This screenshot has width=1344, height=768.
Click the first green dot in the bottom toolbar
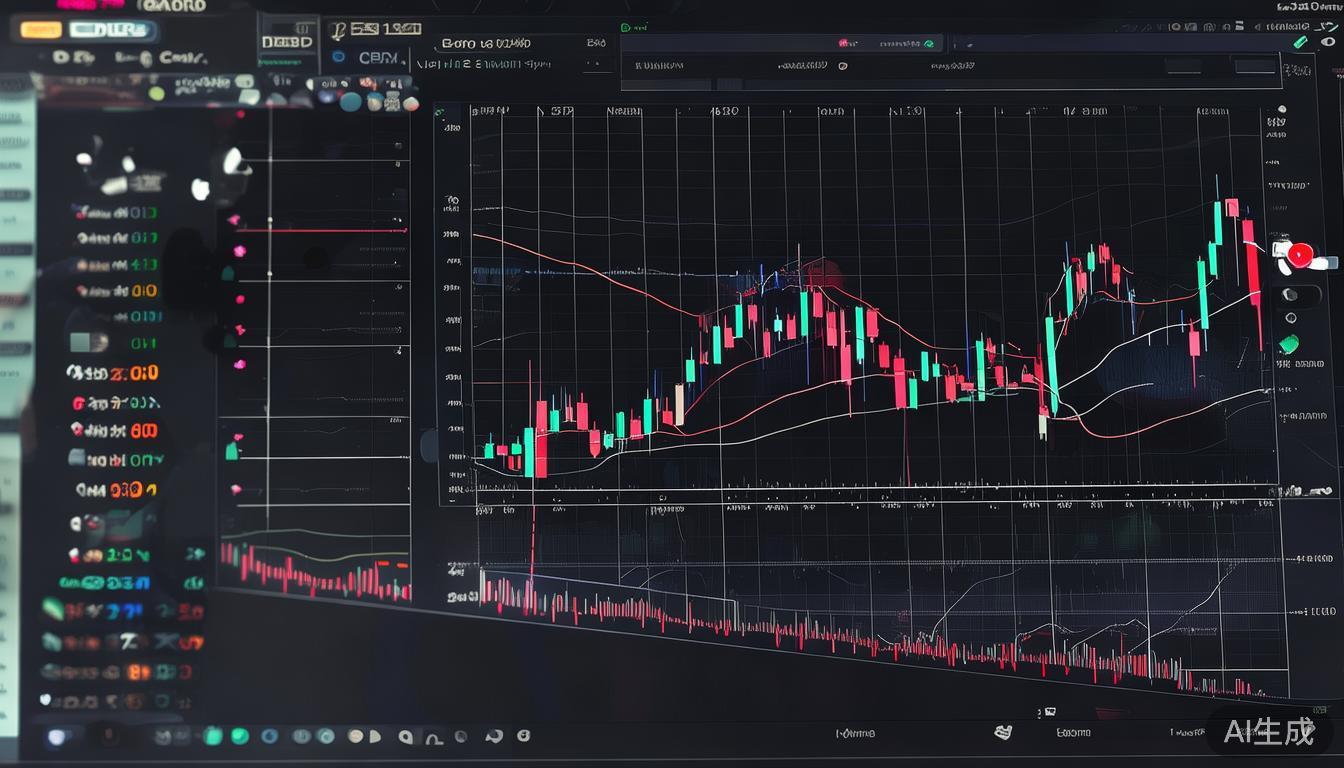pyautogui.click(x=212, y=736)
